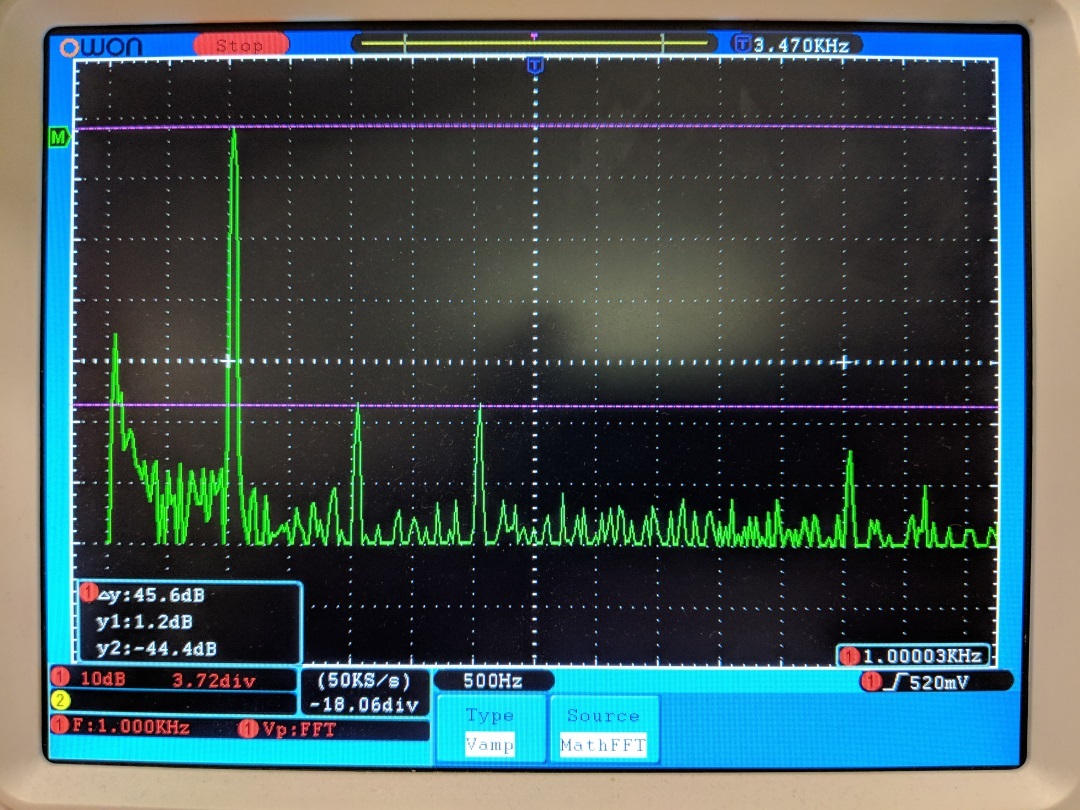Select the Source menu item
The width and height of the screenshot is (1080, 810).
pyautogui.click(x=604, y=714)
